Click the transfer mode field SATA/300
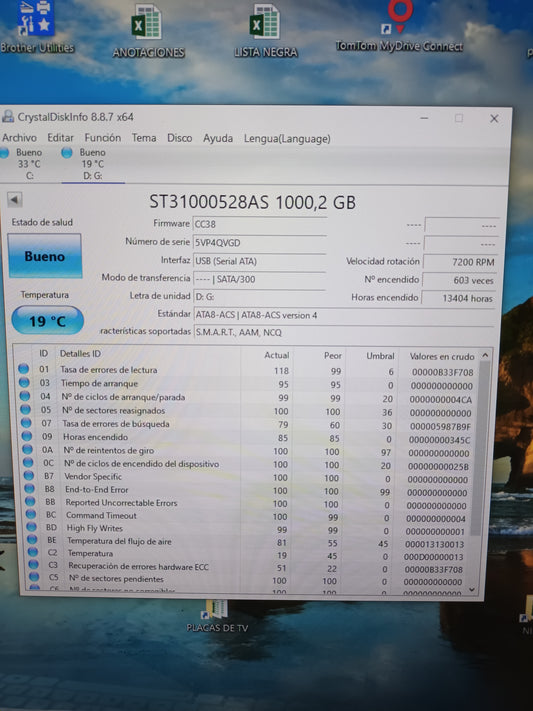Image resolution: width=533 pixels, height=711 pixels. click(259, 279)
